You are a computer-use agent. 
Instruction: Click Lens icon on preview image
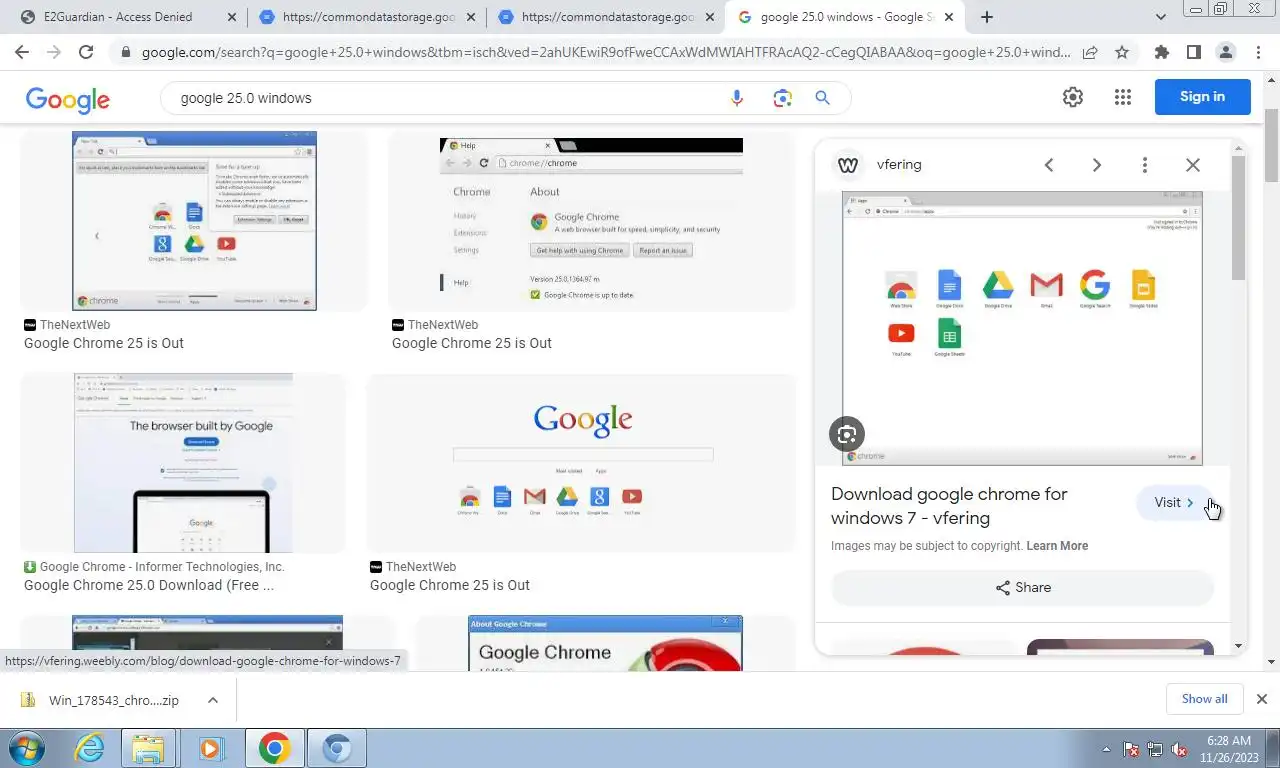click(x=847, y=434)
